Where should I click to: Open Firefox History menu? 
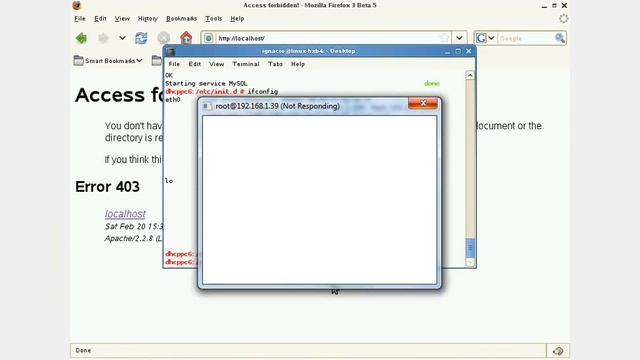pos(148,18)
